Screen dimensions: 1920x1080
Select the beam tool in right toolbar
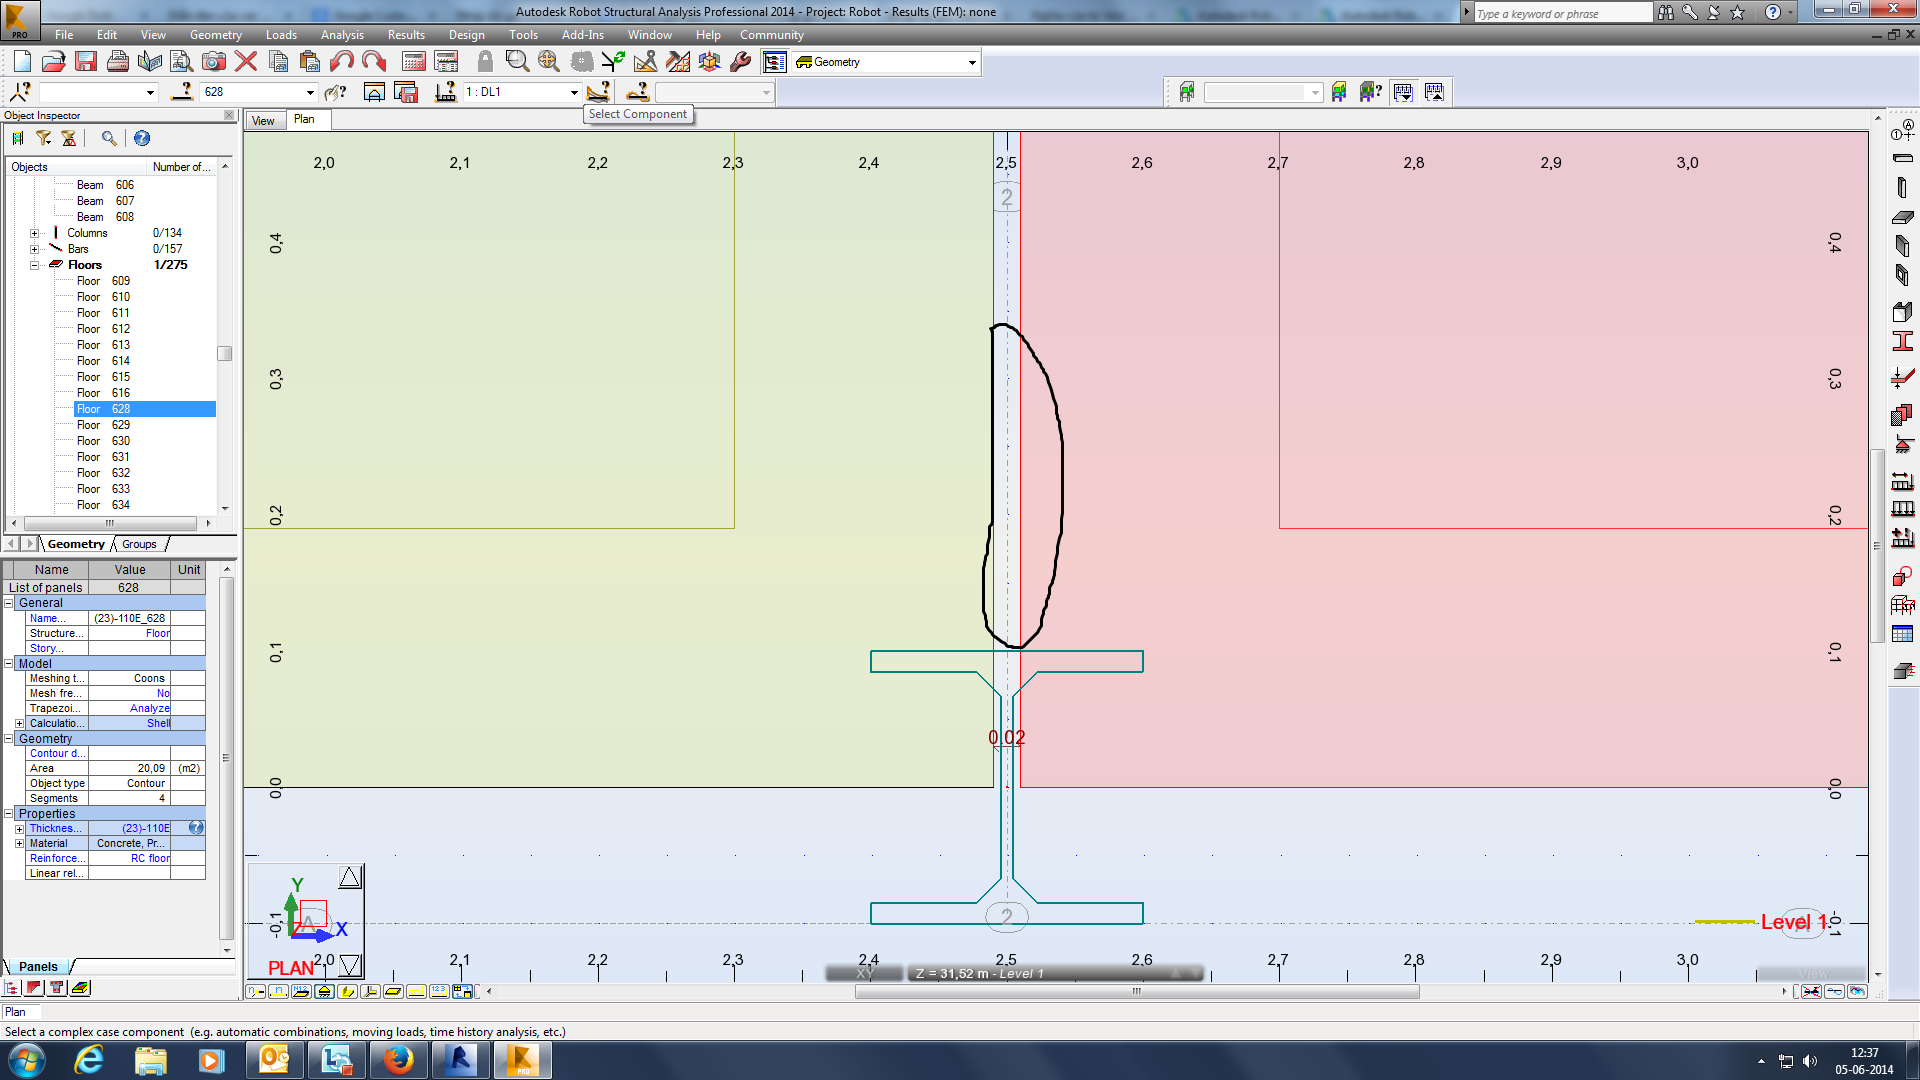tap(1903, 159)
